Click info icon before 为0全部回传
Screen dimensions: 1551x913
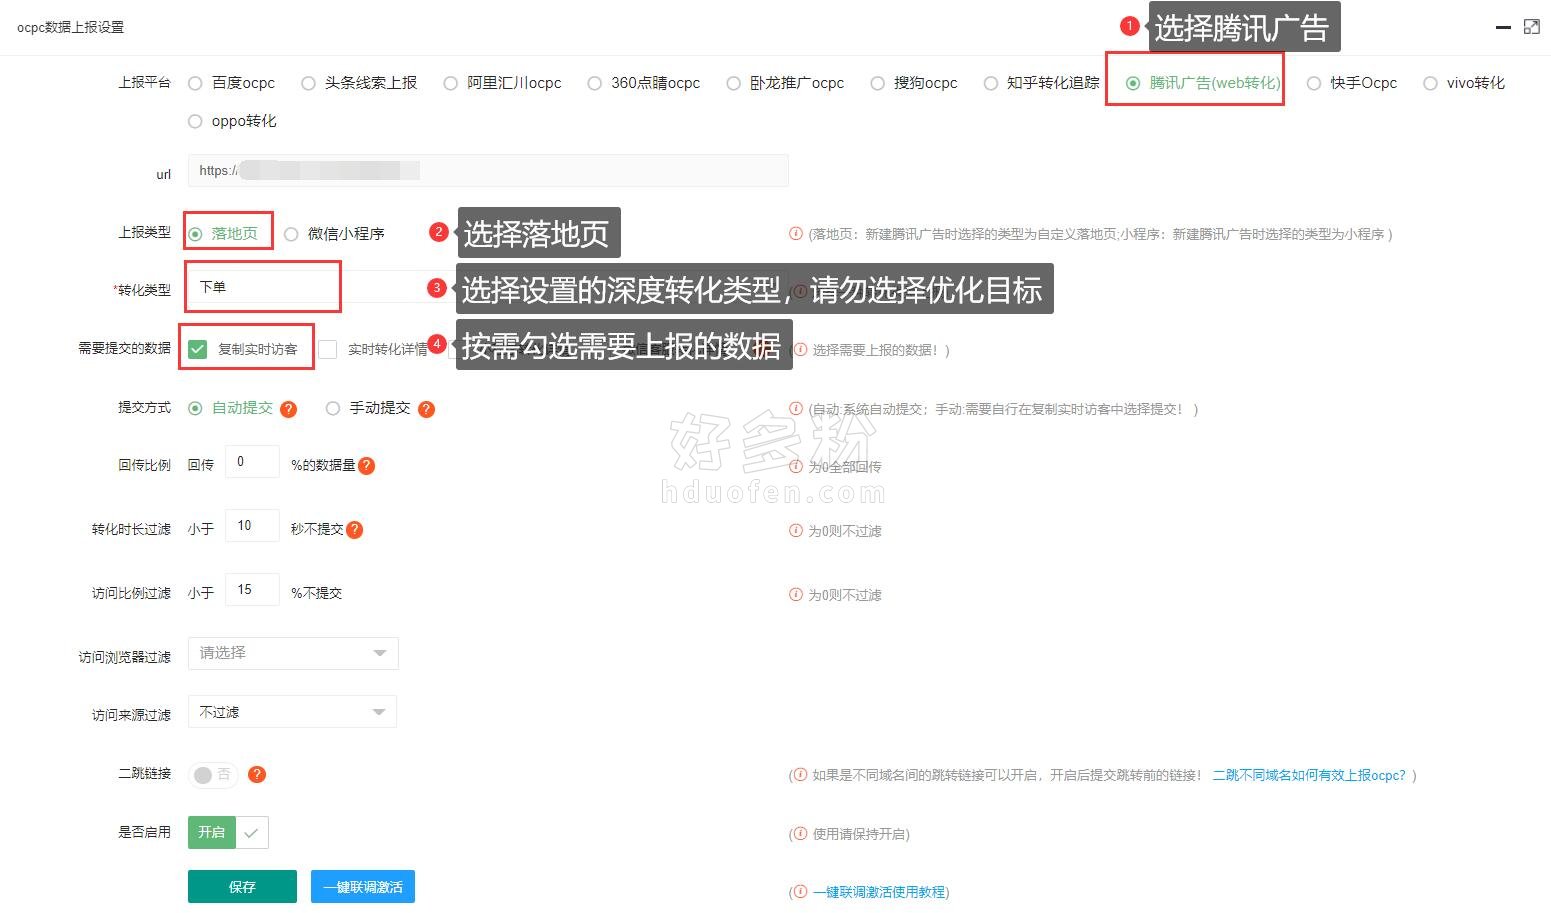[796, 467]
